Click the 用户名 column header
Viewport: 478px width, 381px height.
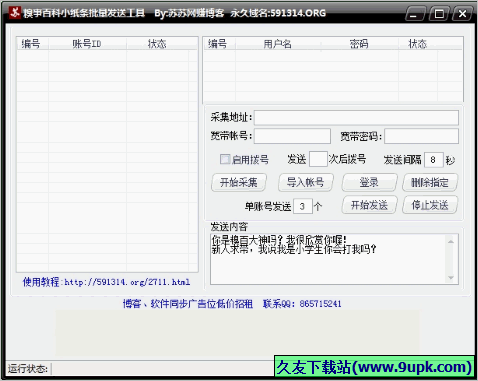point(278,44)
